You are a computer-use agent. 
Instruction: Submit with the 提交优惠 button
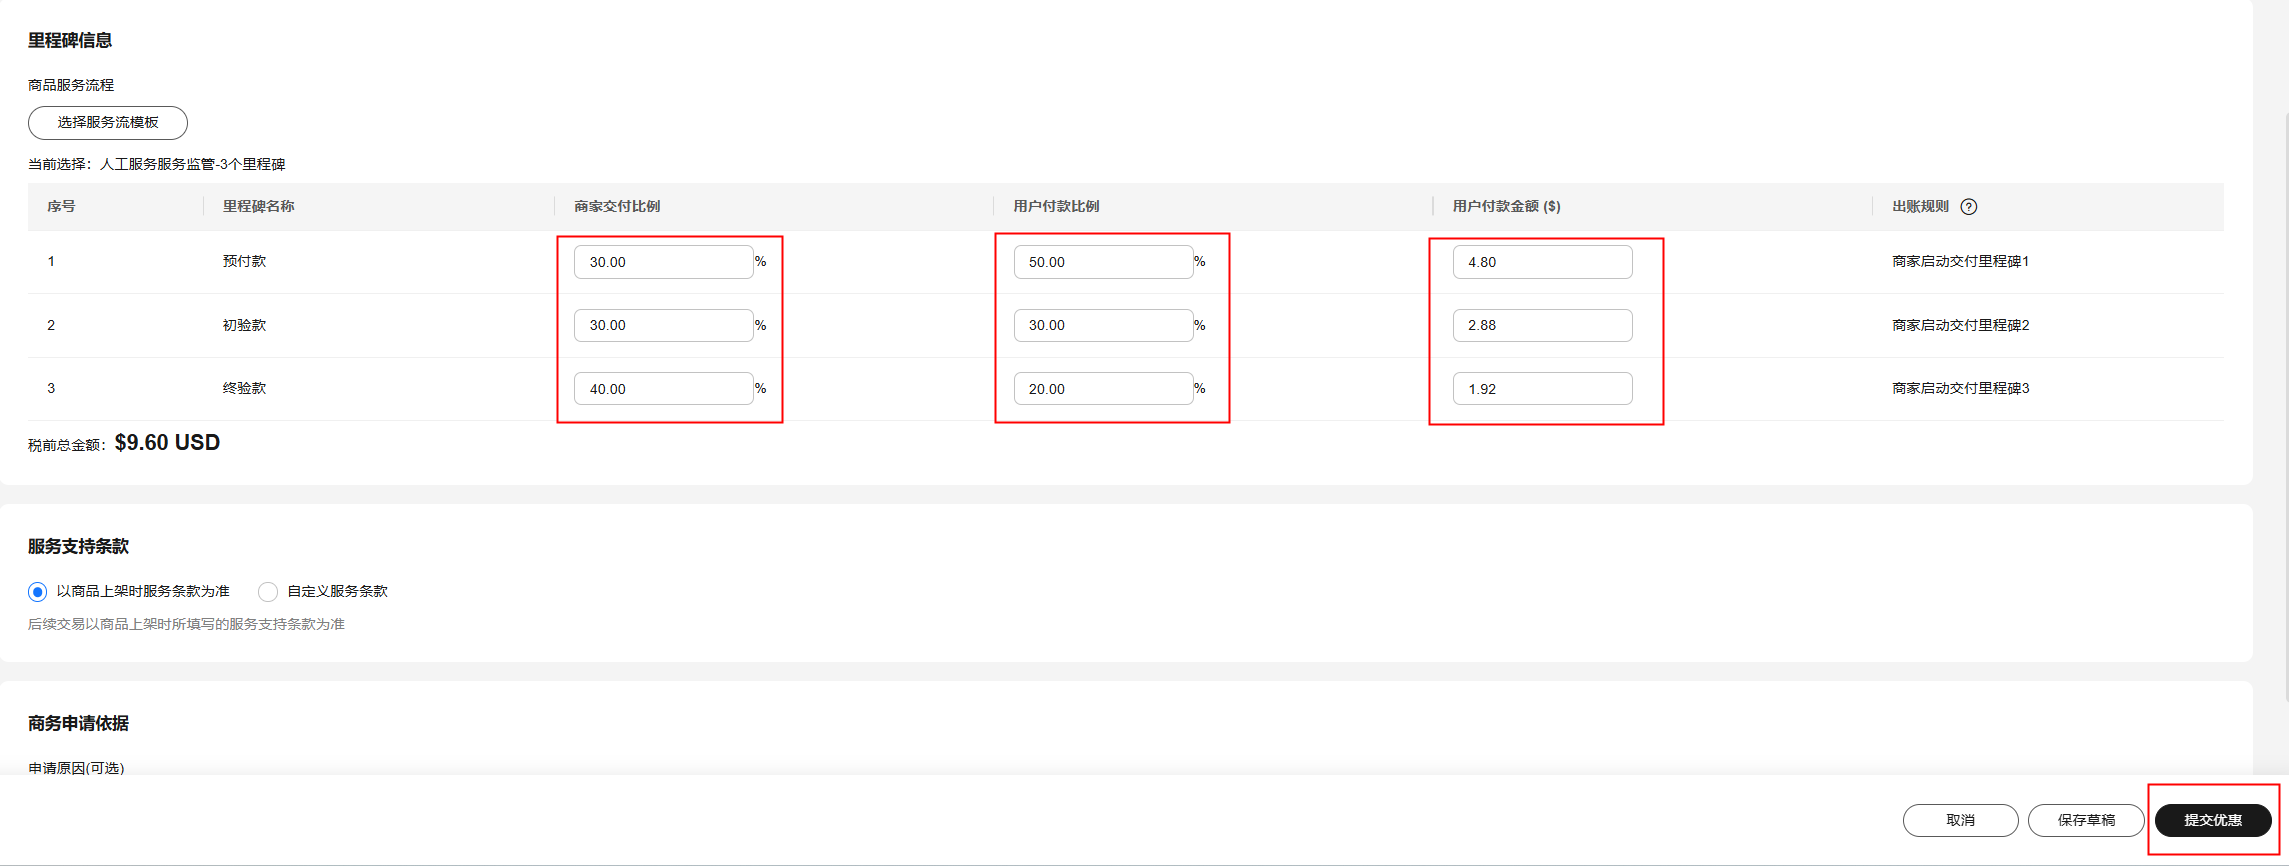(2213, 820)
